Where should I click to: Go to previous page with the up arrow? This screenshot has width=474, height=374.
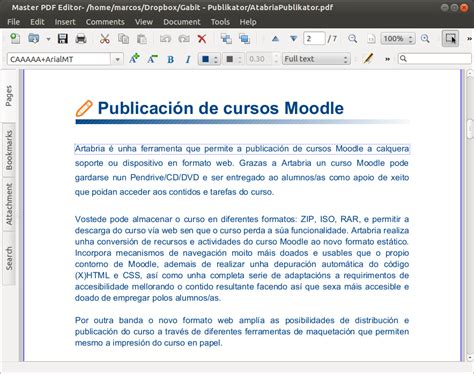pyautogui.click(x=275, y=39)
